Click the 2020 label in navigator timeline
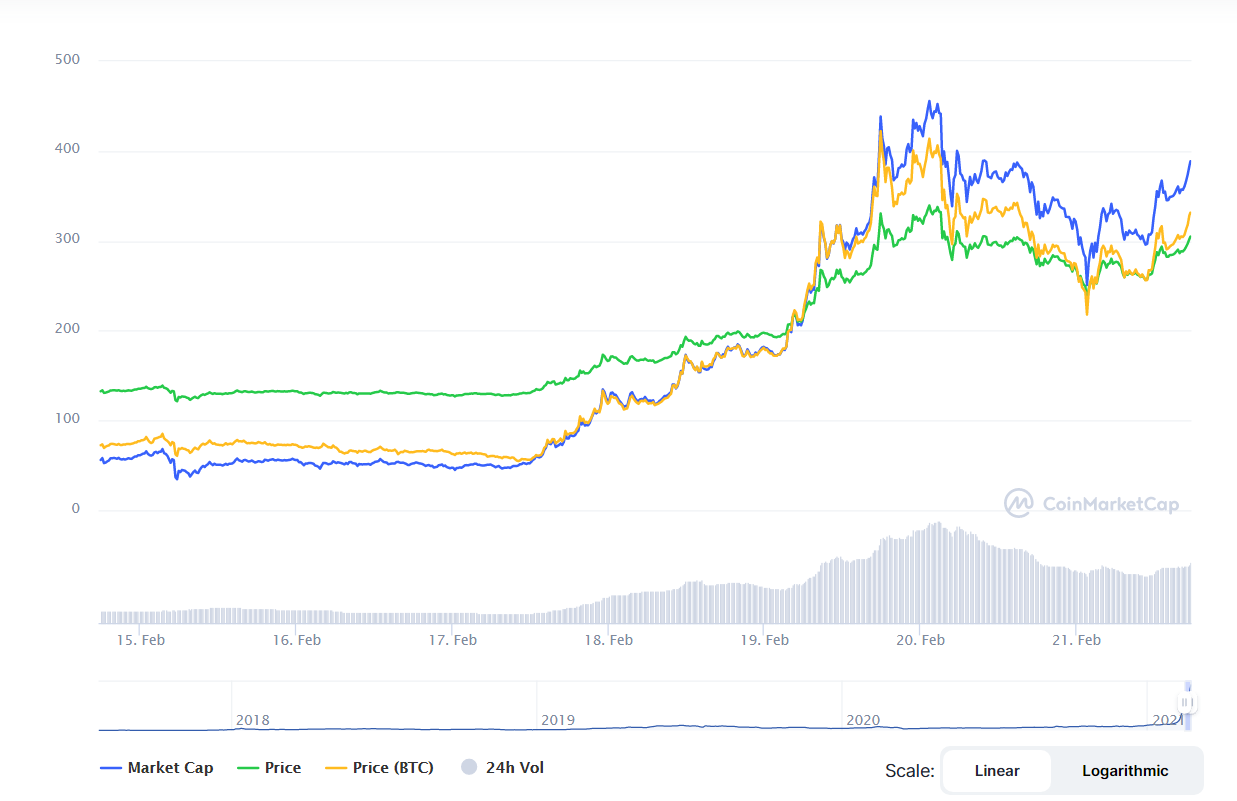 click(862, 720)
